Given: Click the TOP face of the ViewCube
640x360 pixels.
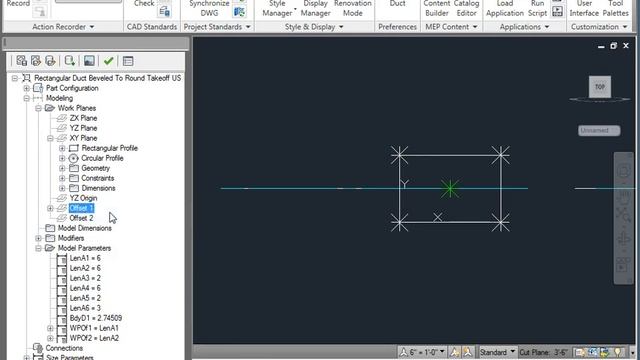Looking at the screenshot, I should pyautogui.click(x=600, y=87).
